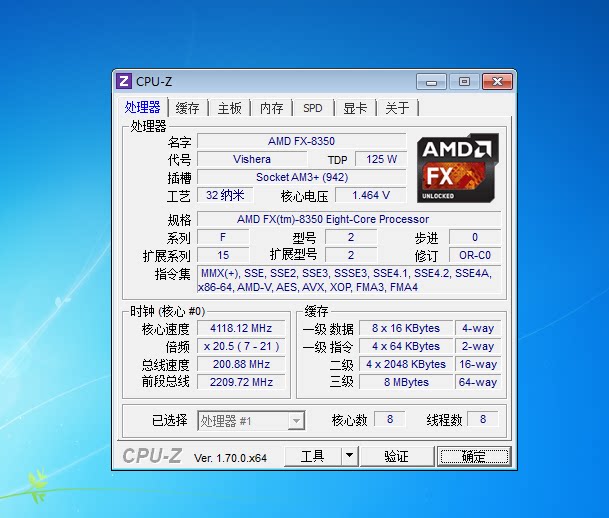
Task: Open the 内存 tab
Action: click(x=271, y=108)
